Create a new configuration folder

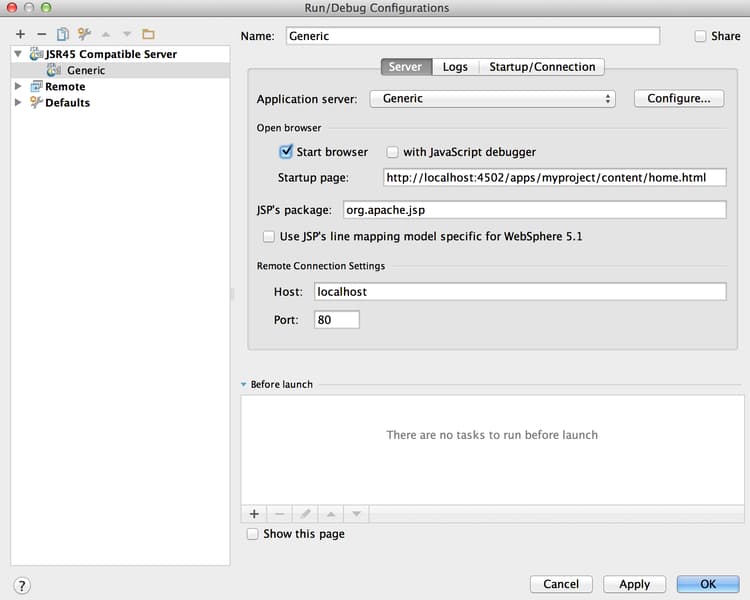click(x=148, y=34)
